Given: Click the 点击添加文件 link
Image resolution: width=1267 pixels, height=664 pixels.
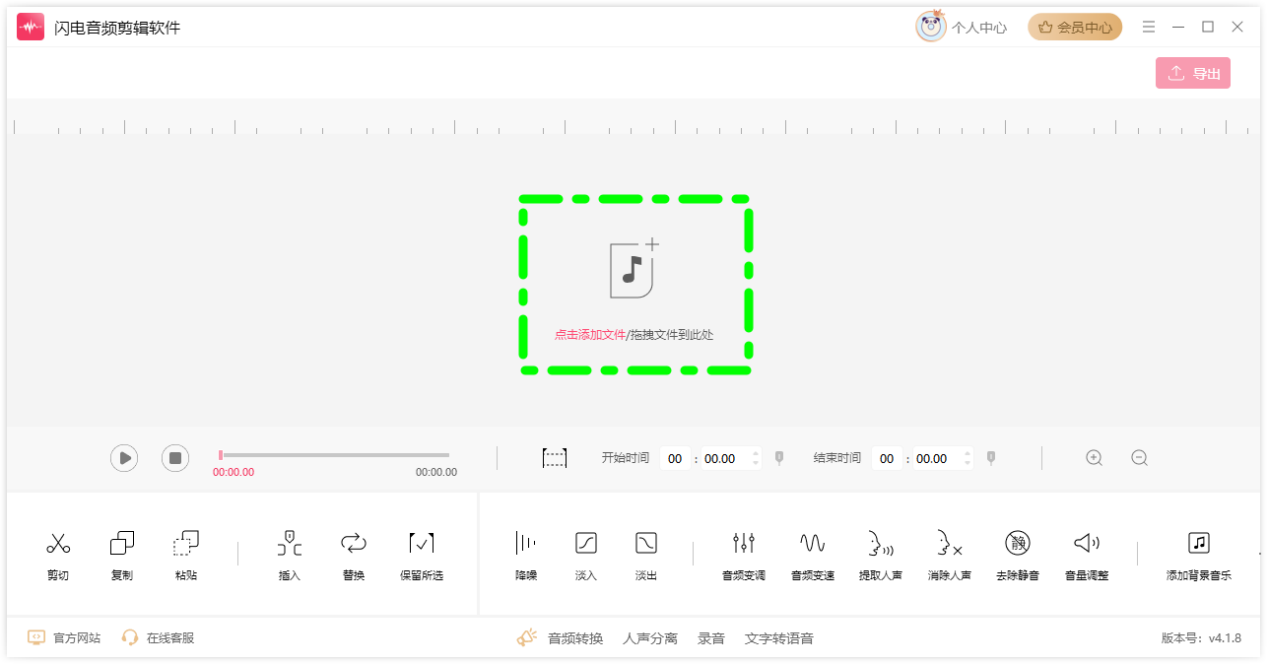Looking at the screenshot, I should point(590,335).
